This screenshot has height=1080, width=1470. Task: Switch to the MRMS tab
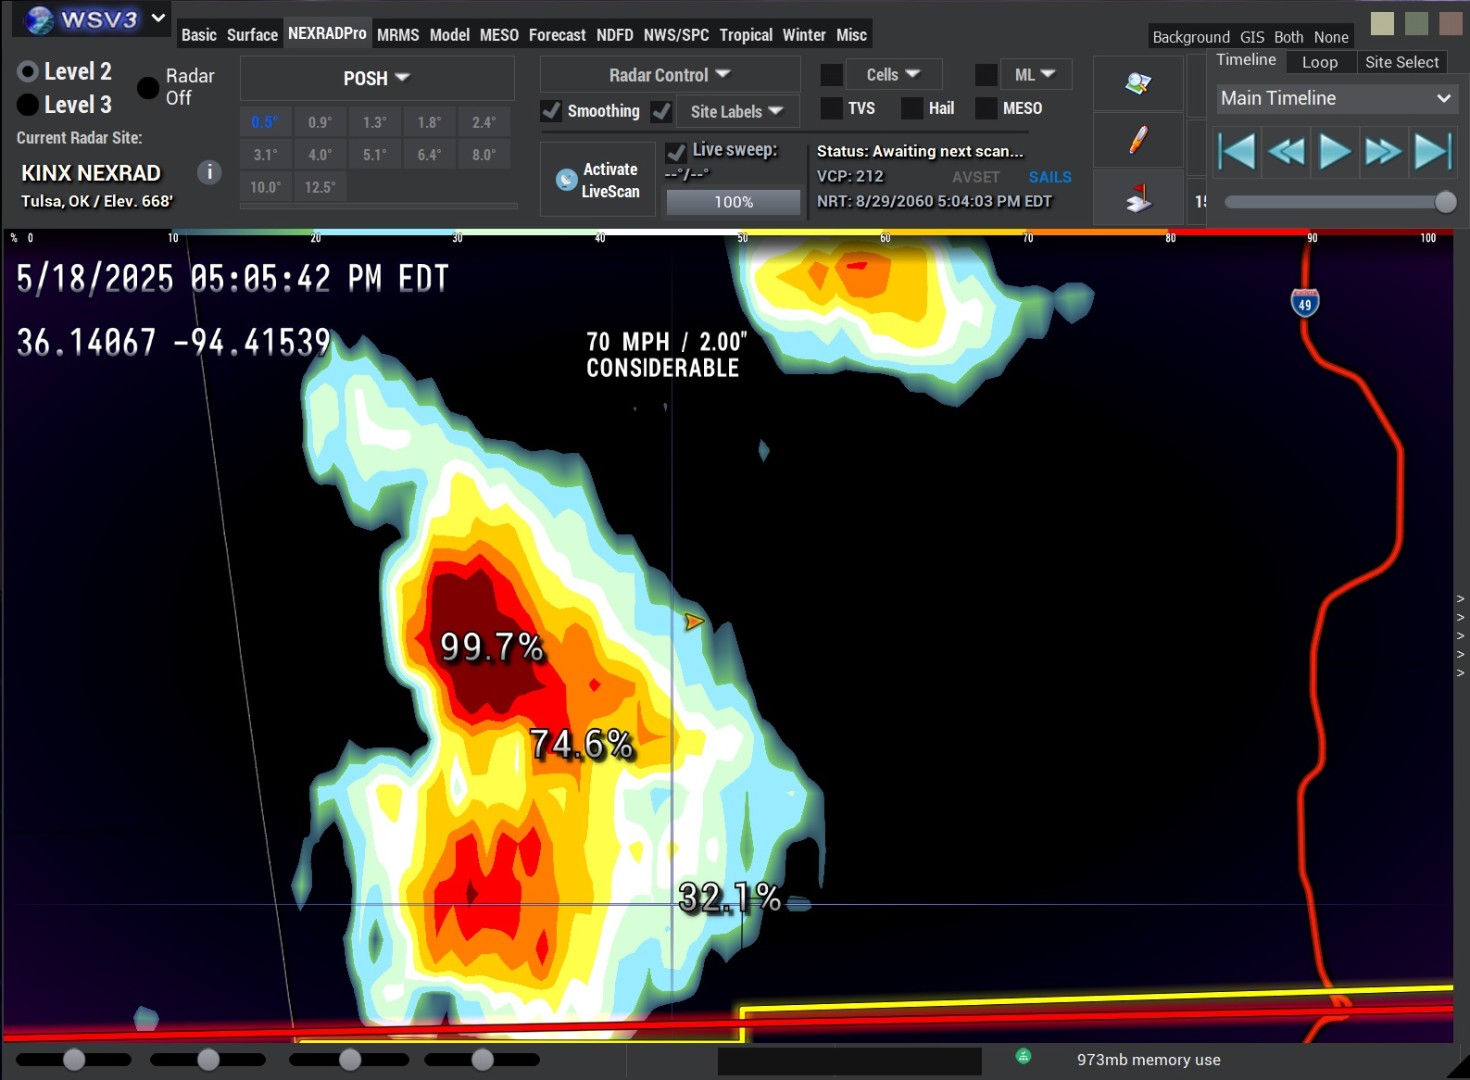point(397,35)
